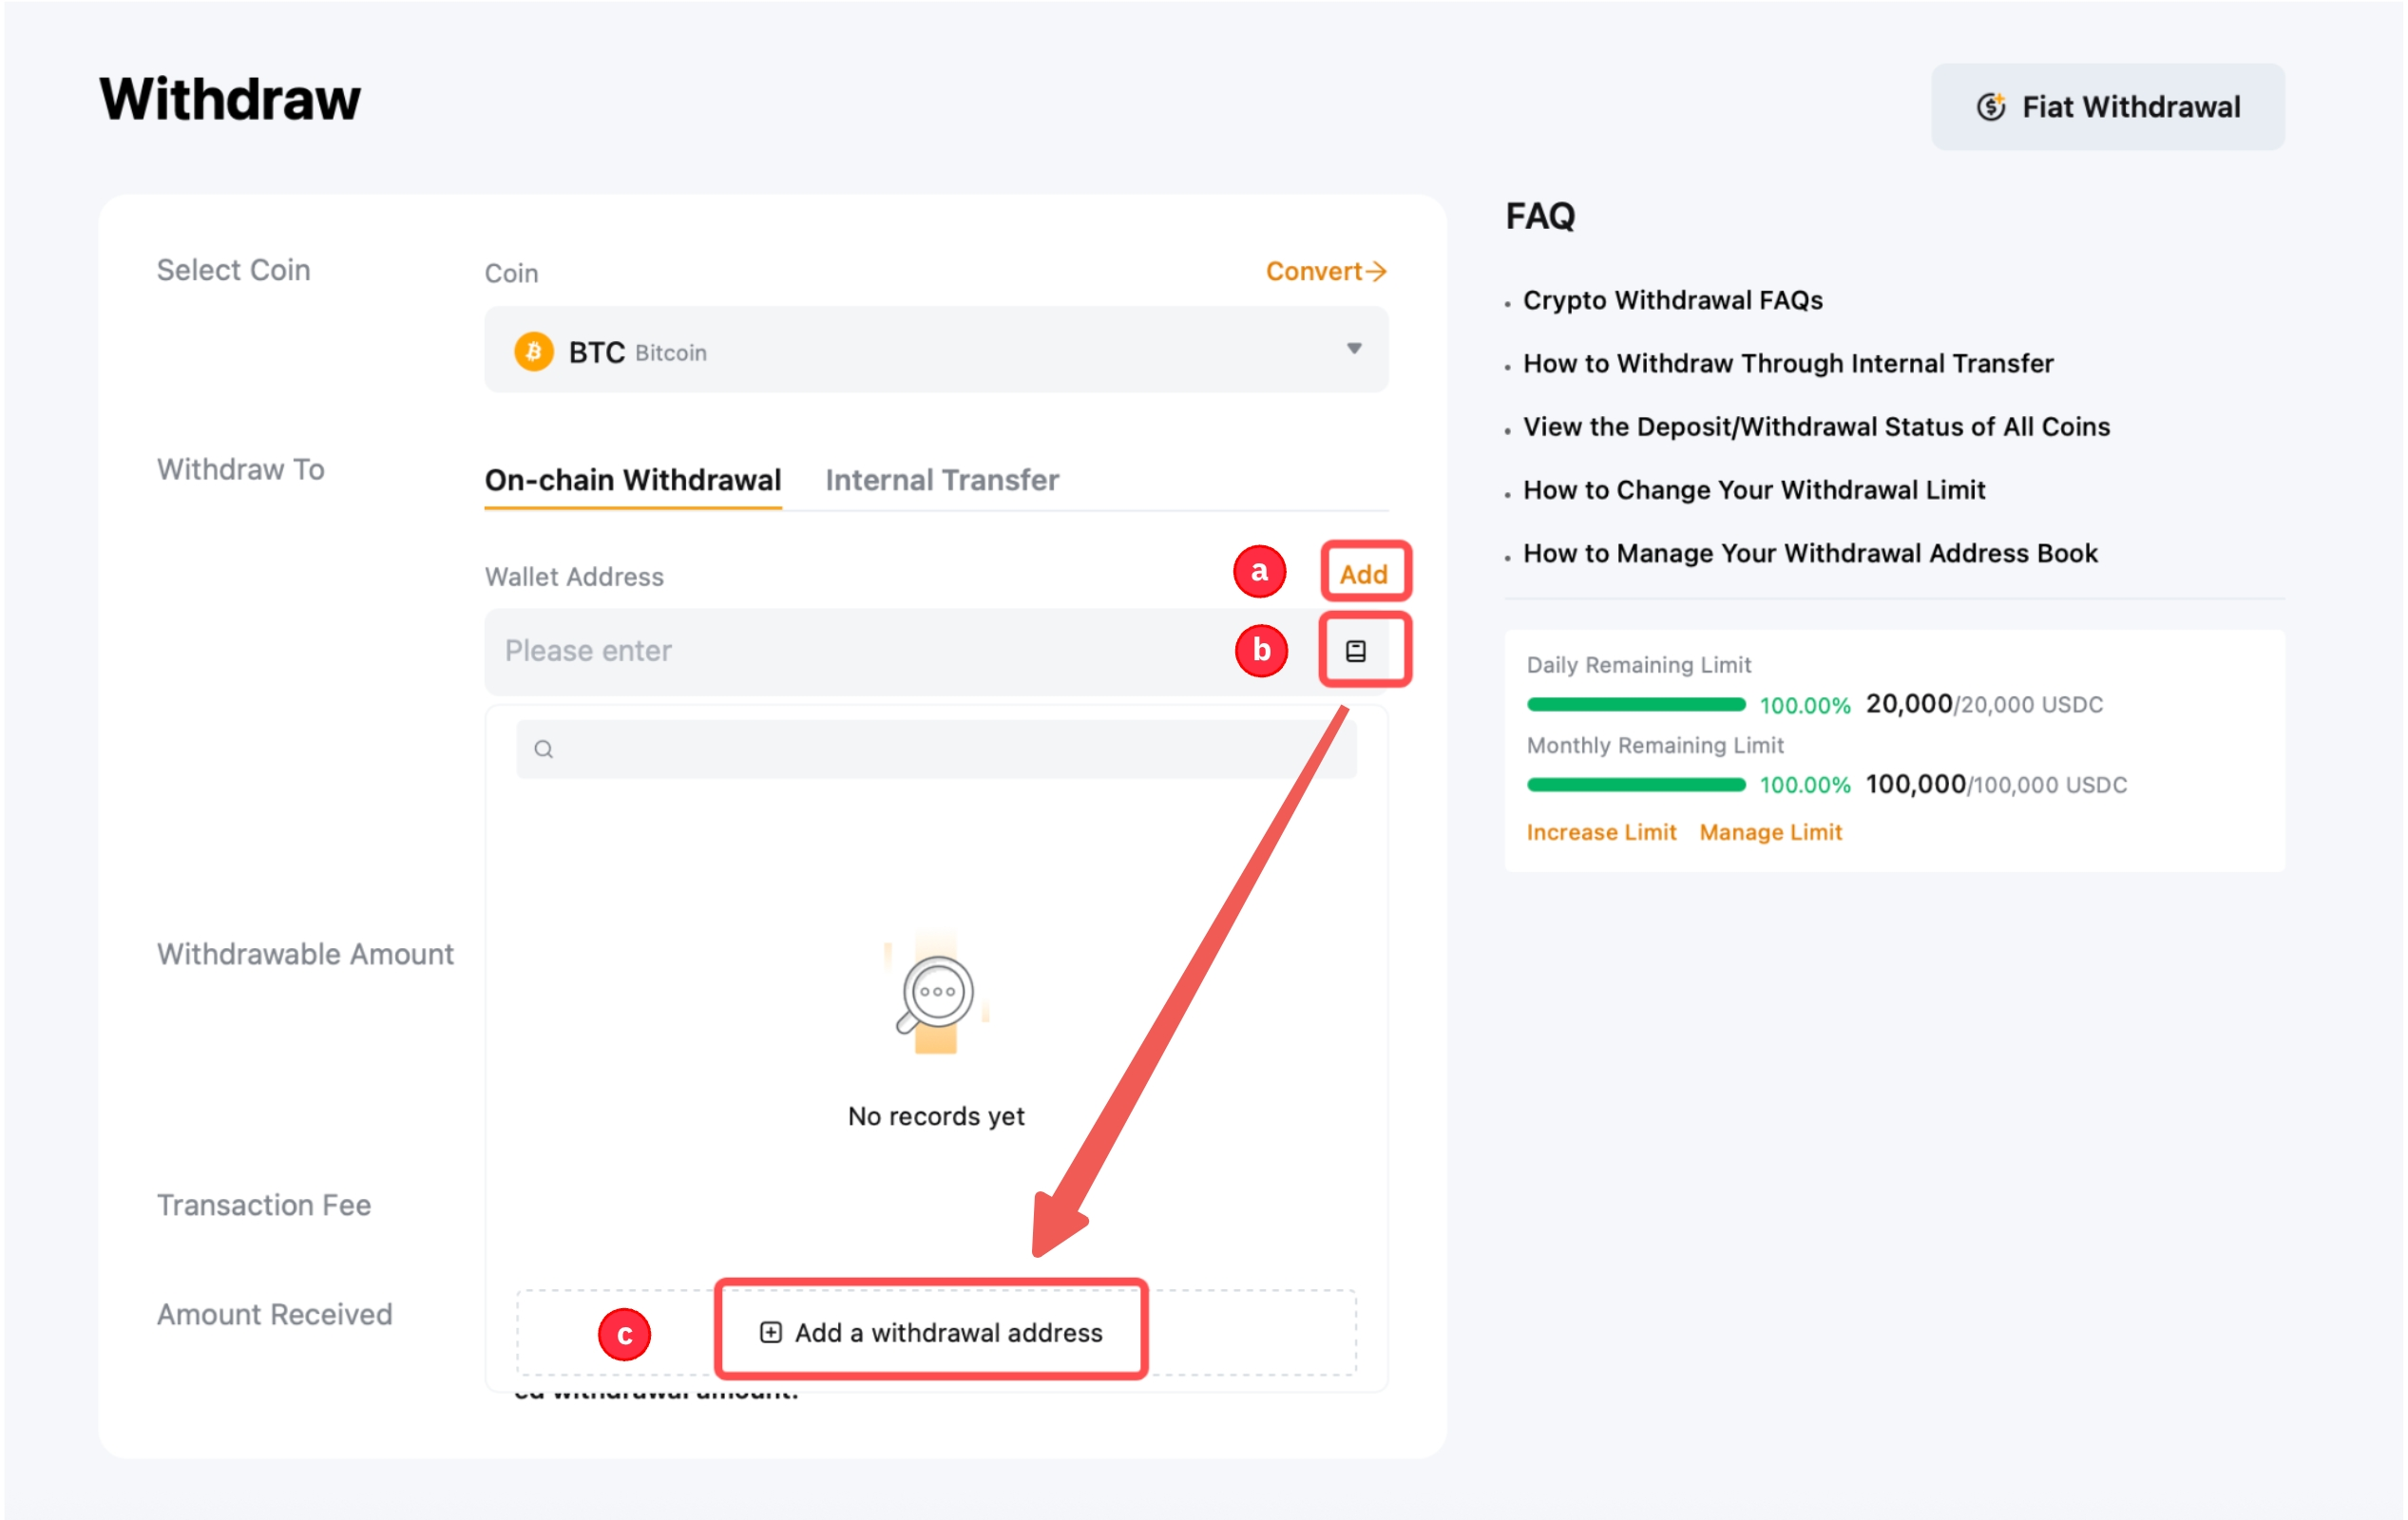The width and height of the screenshot is (2408, 1520).
Task: Switch to Internal Transfer tab
Action: [x=941, y=480]
